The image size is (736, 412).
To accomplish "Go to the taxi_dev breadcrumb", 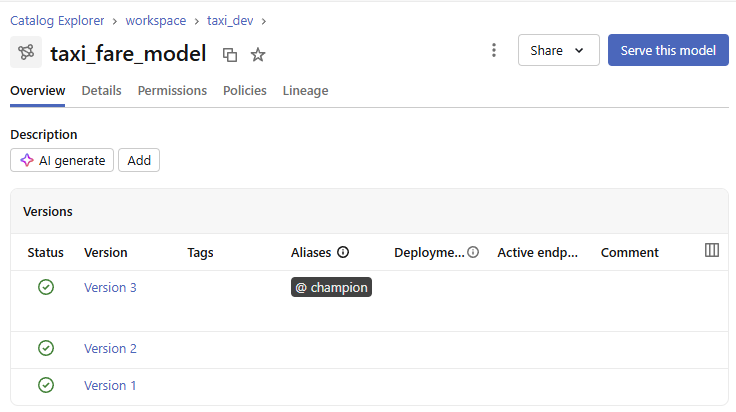I will click(230, 21).
